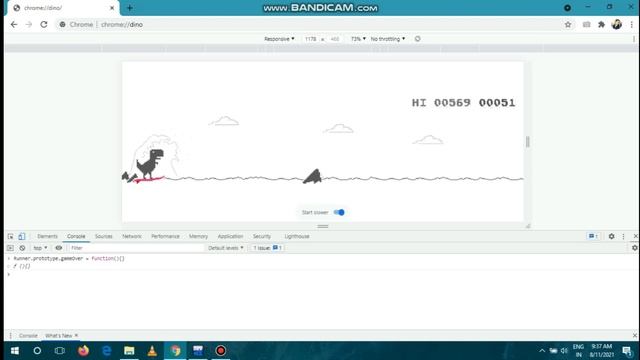640x360 pixels.
Task: Click the volume speaker tray icon
Action: [x=564, y=351]
